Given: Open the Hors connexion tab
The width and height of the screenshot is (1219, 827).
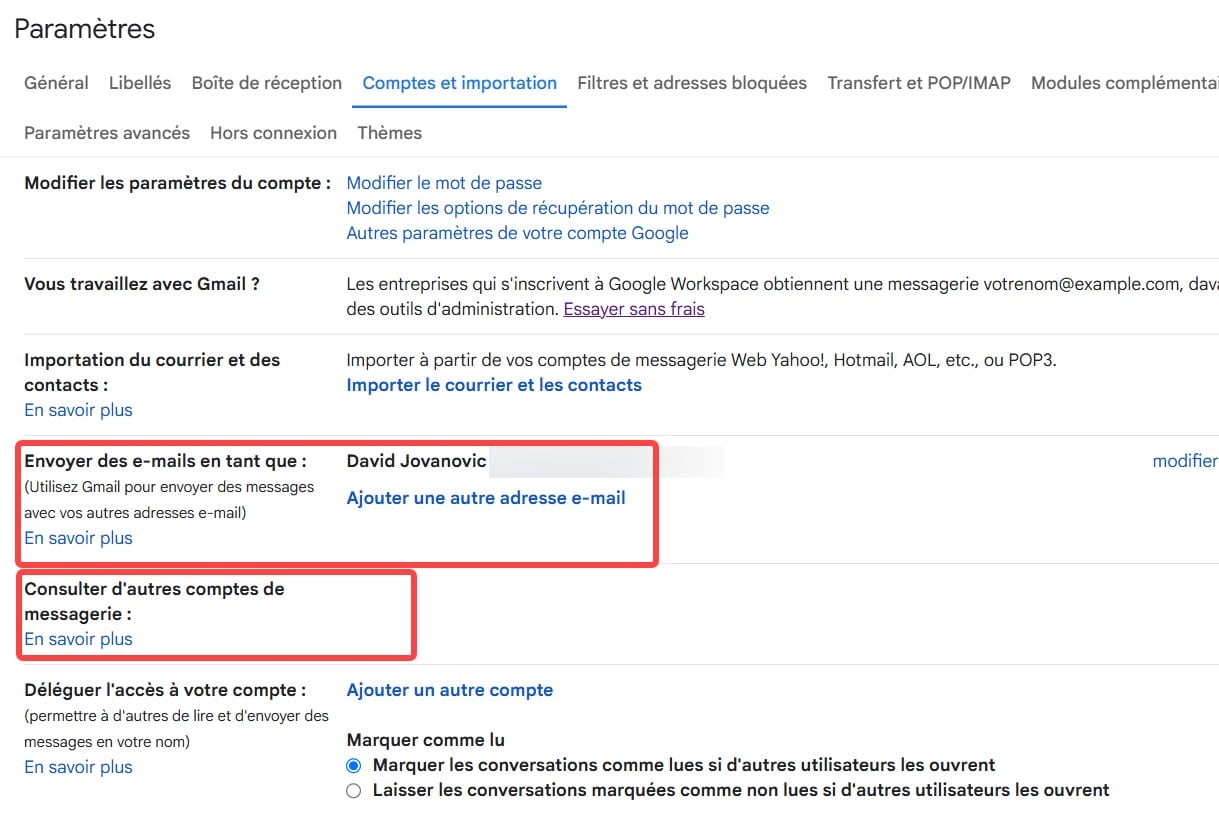Looking at the screenshot, I should pyautogui.click(x=273, y=133).
